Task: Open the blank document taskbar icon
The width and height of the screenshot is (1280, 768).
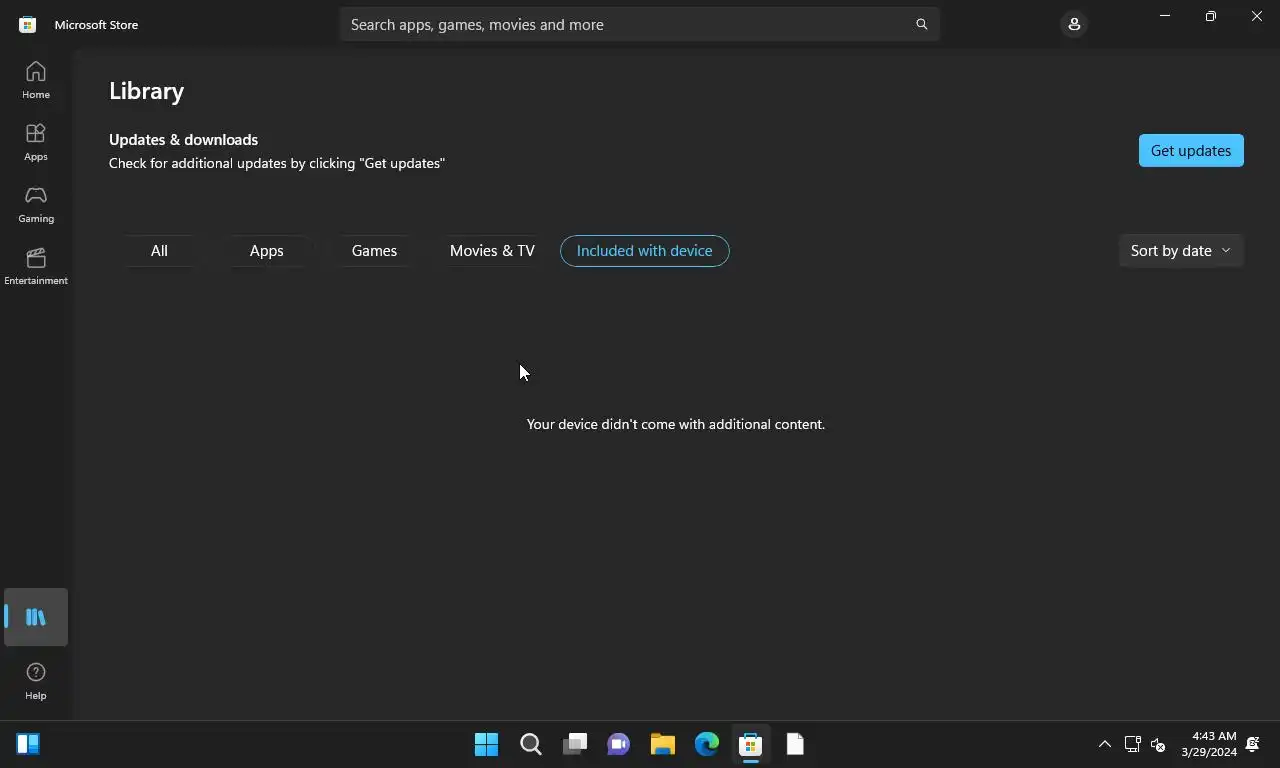Action: point(795,744)
